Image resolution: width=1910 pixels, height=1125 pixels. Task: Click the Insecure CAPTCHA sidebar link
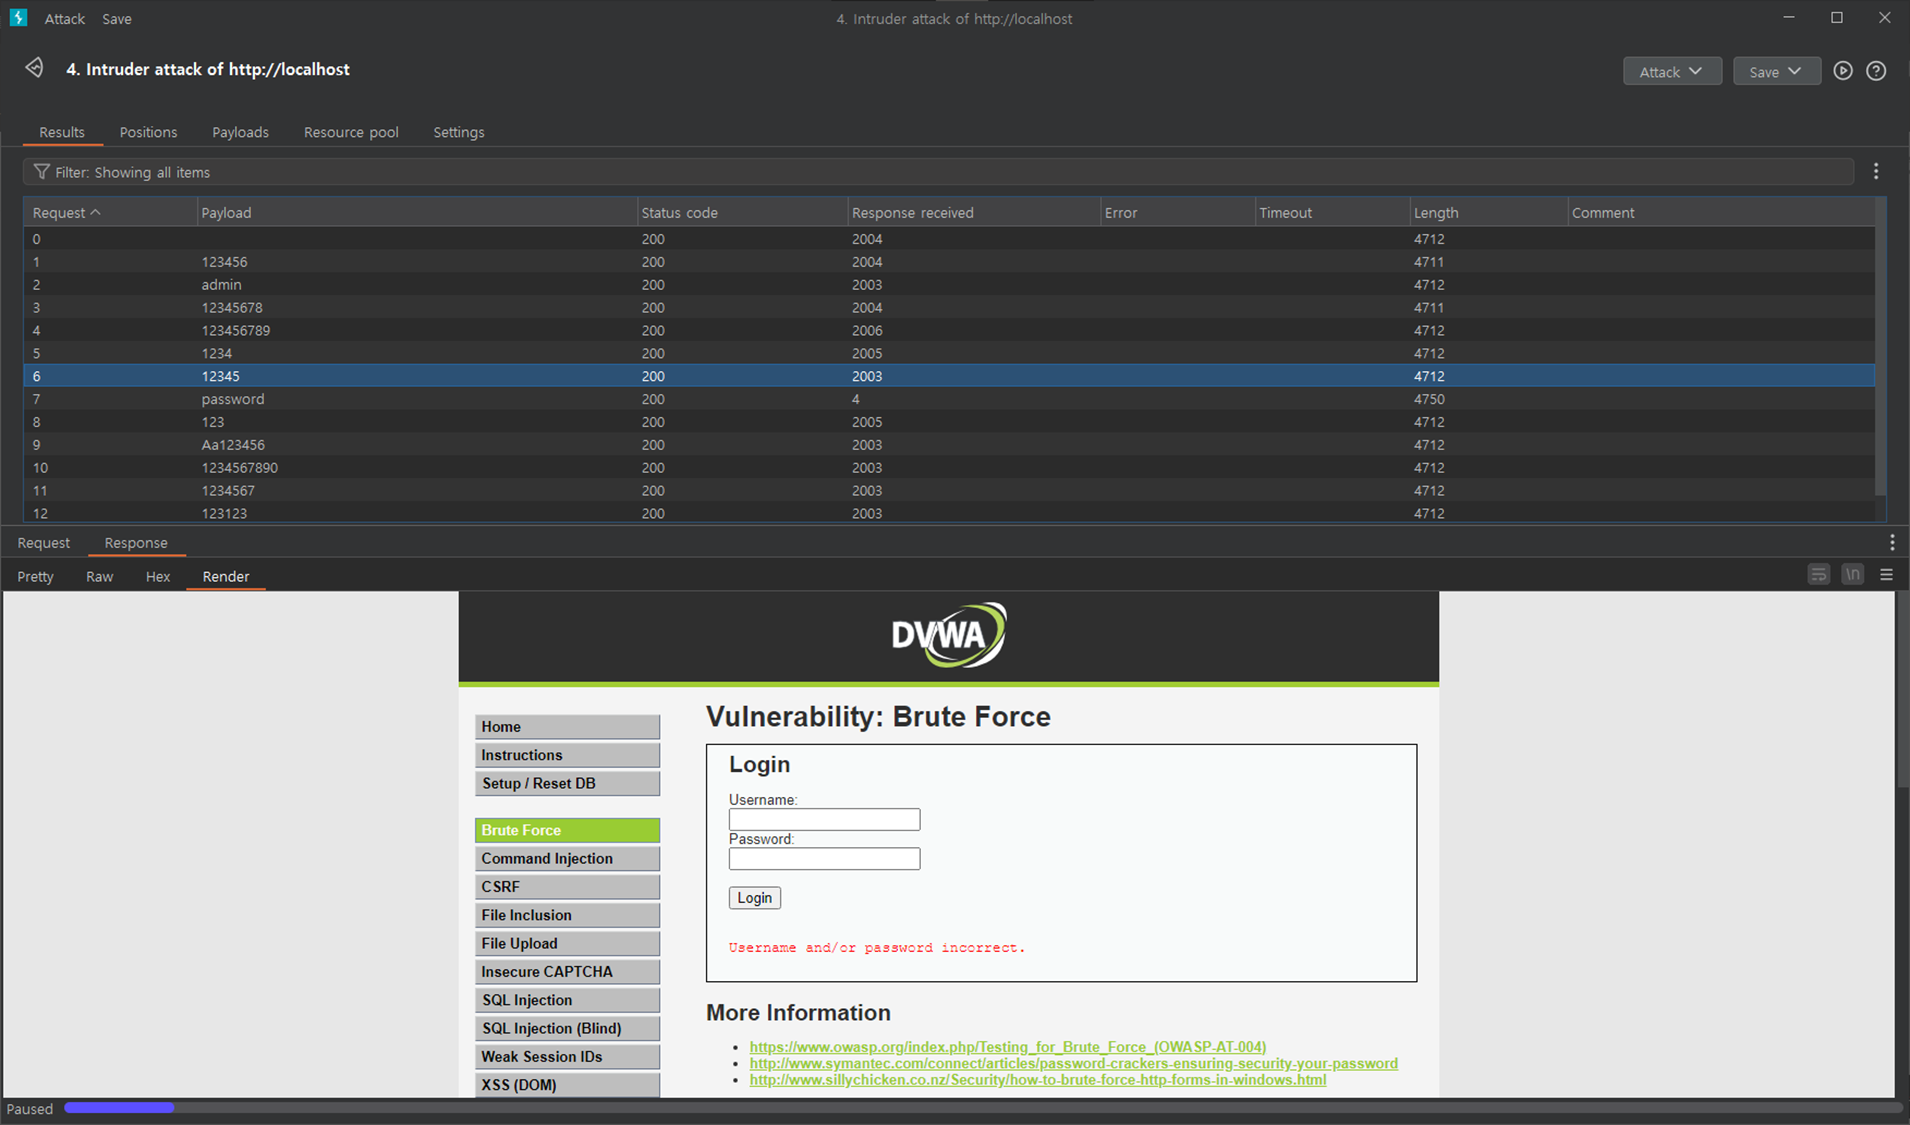567,971
